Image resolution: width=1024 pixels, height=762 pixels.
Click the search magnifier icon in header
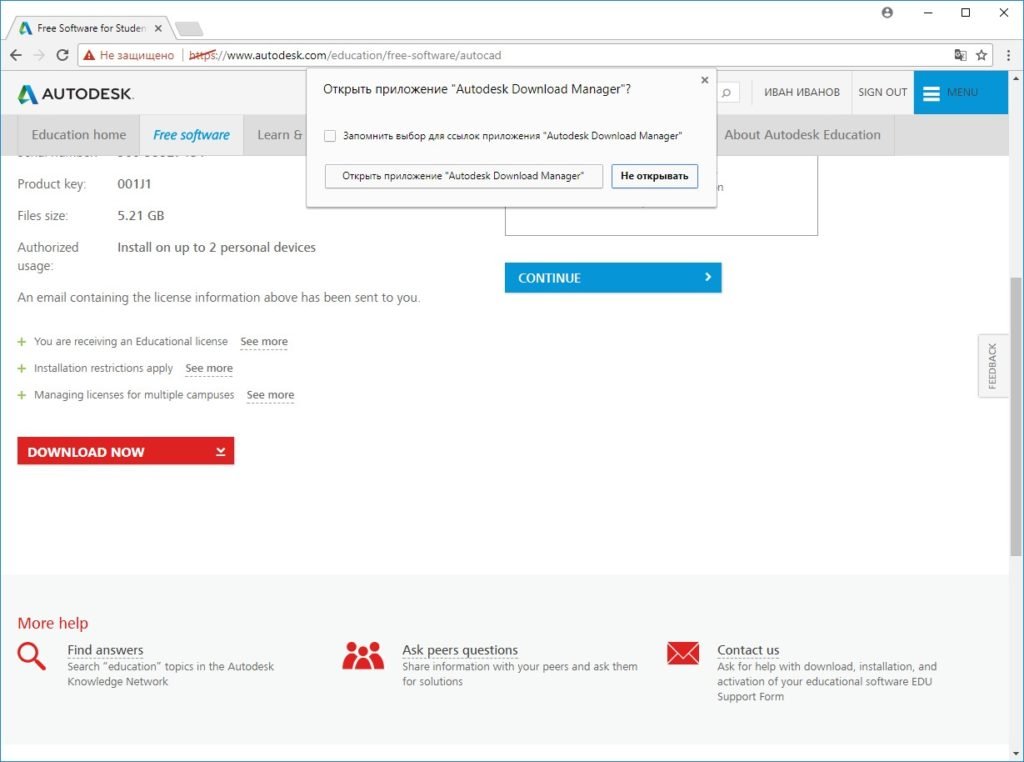tap(726, 93)
